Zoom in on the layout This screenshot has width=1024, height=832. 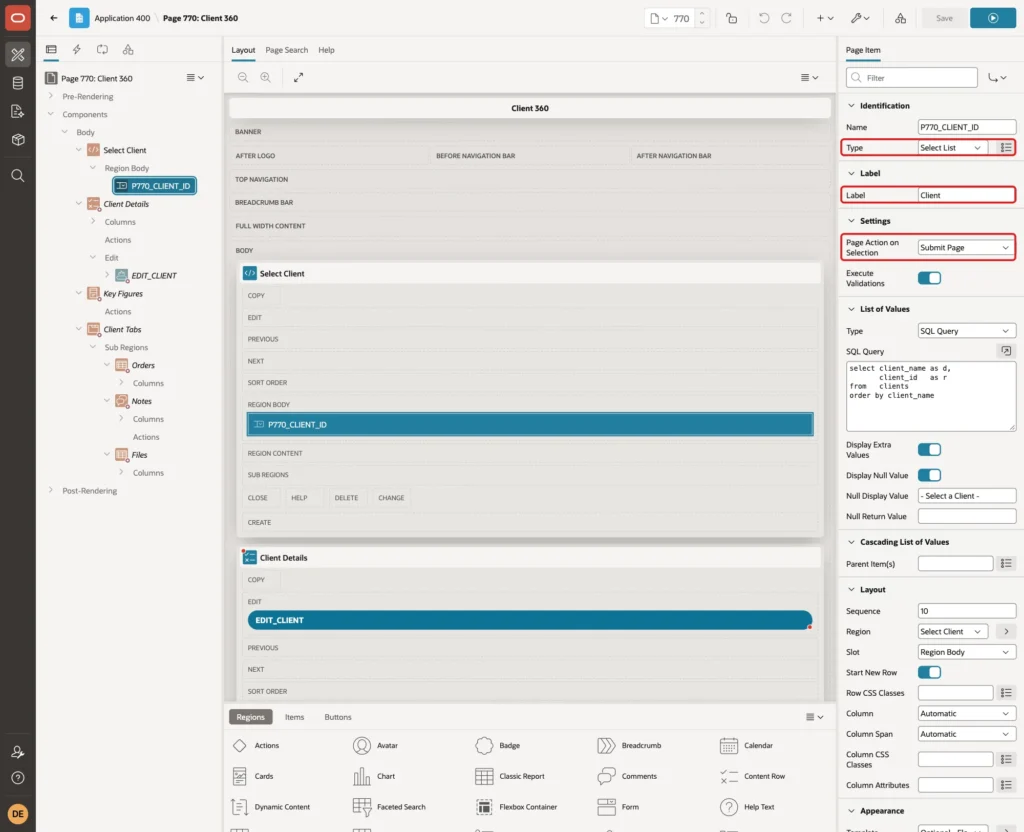(266, 77)
